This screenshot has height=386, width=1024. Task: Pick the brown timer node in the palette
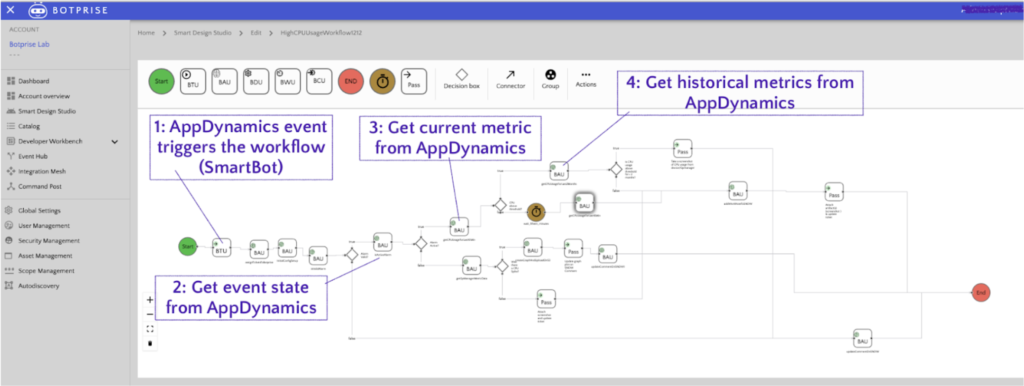383,82
